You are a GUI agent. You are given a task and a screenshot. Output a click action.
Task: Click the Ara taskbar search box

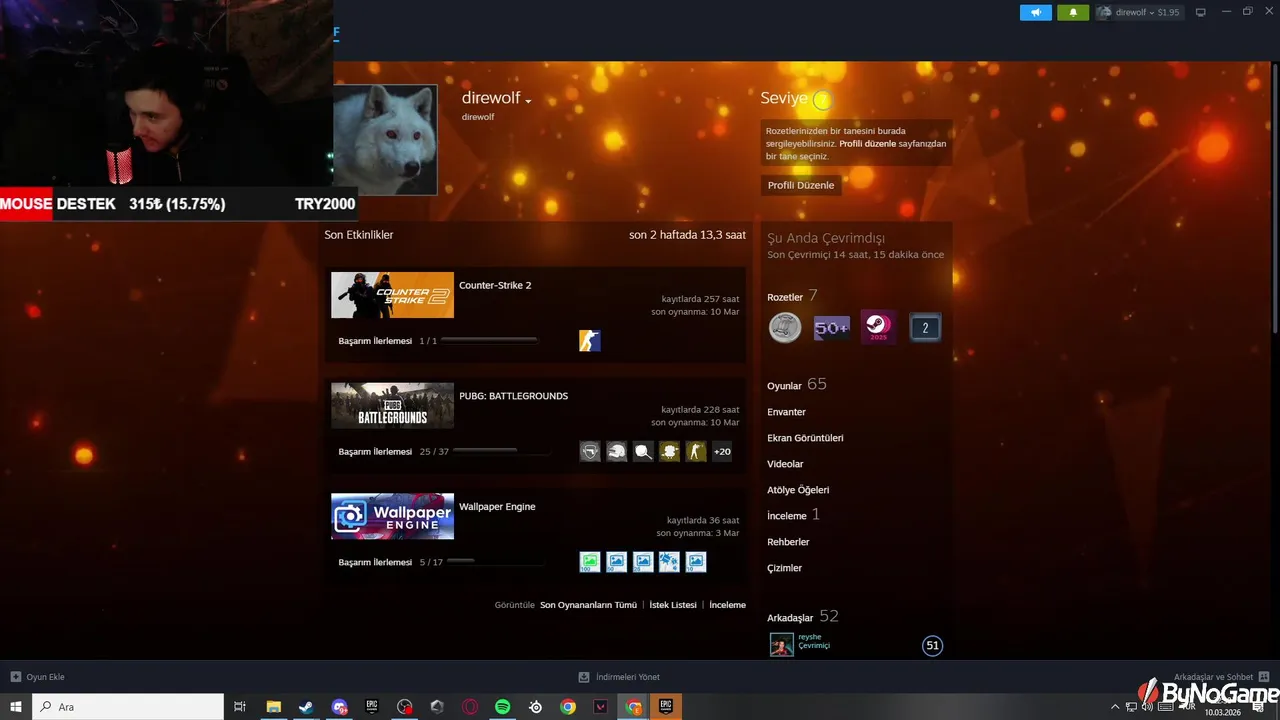(x=128, y=707)
